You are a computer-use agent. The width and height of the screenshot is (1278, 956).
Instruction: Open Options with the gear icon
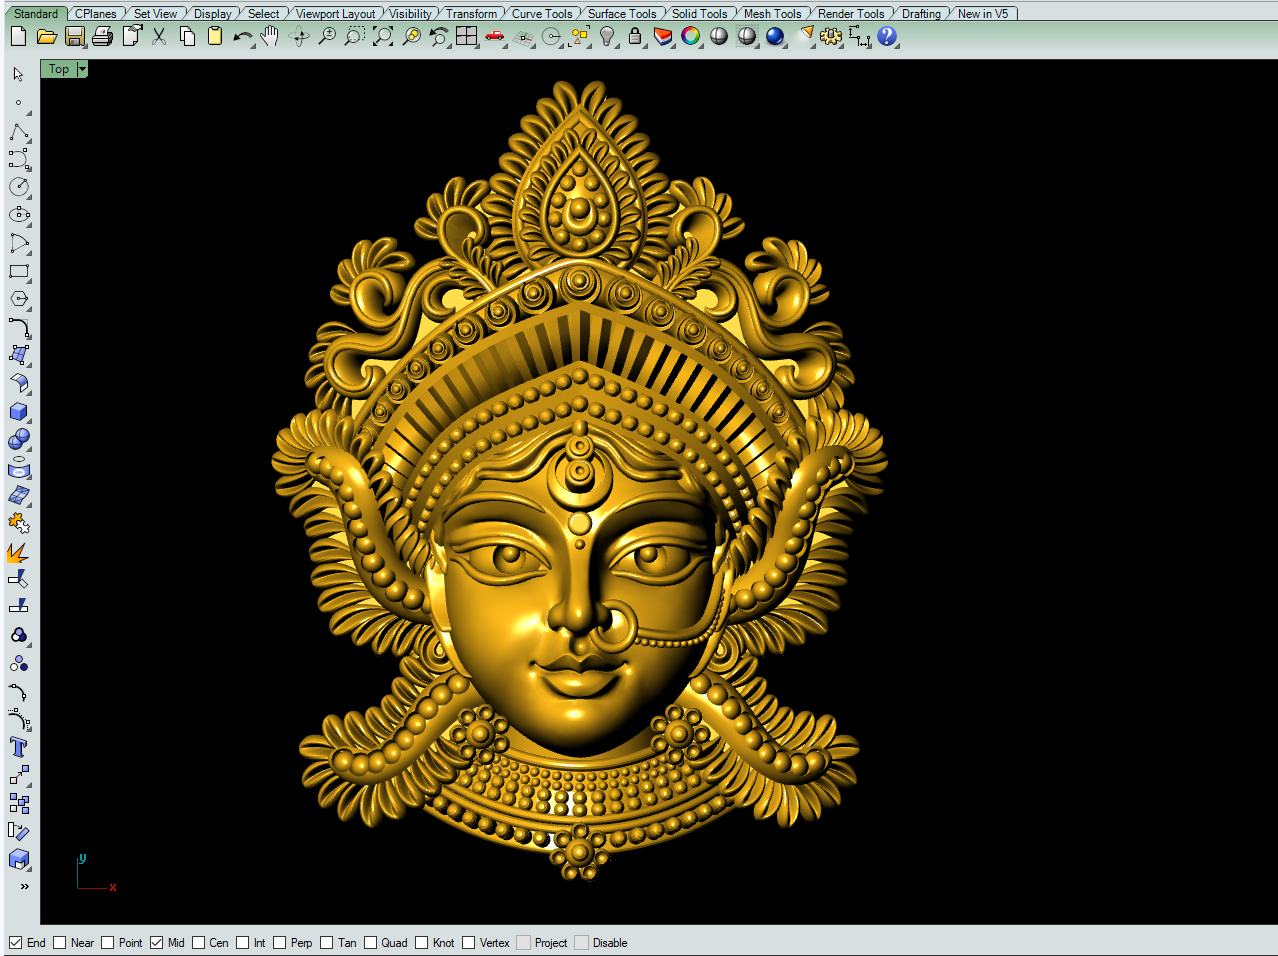click(831, 37)
